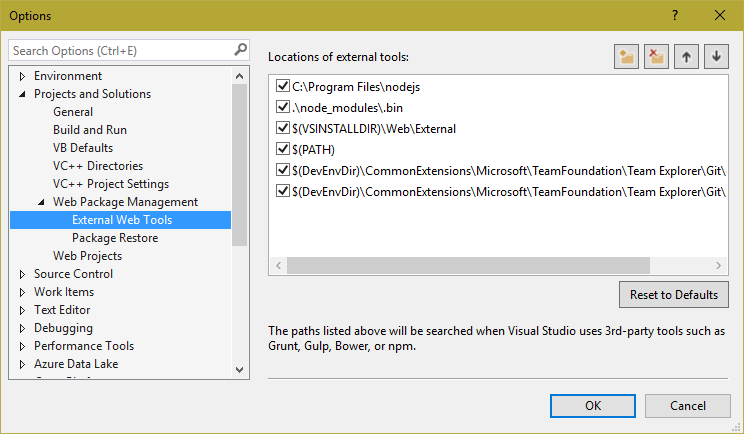Image resolution: width=744 pixels, height=434 pixels.
Task: Click the delete selected location icon
Action: point(656,57)
